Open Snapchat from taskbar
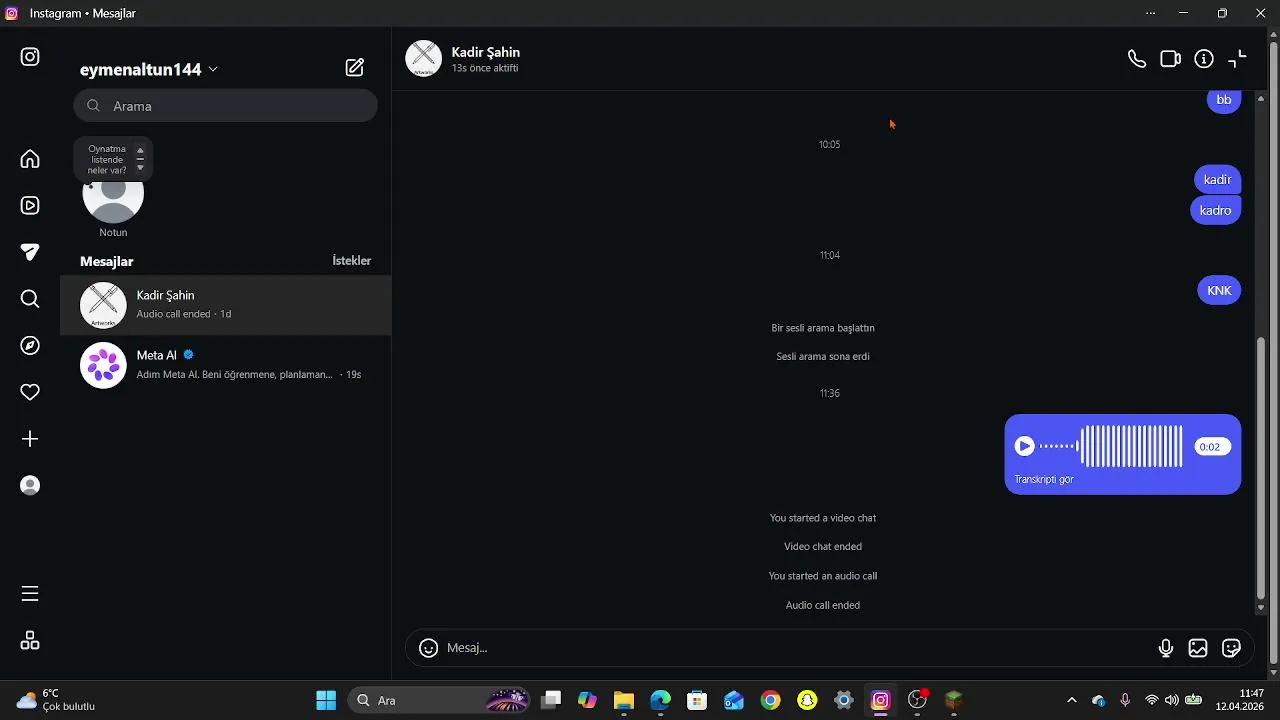Viewport: 1280px width, 720px height. pyautogui.click(x=807, y=700)
